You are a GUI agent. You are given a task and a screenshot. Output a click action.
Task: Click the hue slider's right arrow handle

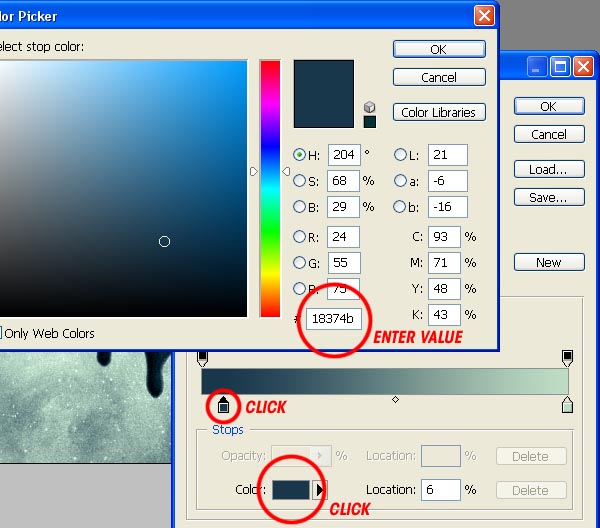point(286,171)
